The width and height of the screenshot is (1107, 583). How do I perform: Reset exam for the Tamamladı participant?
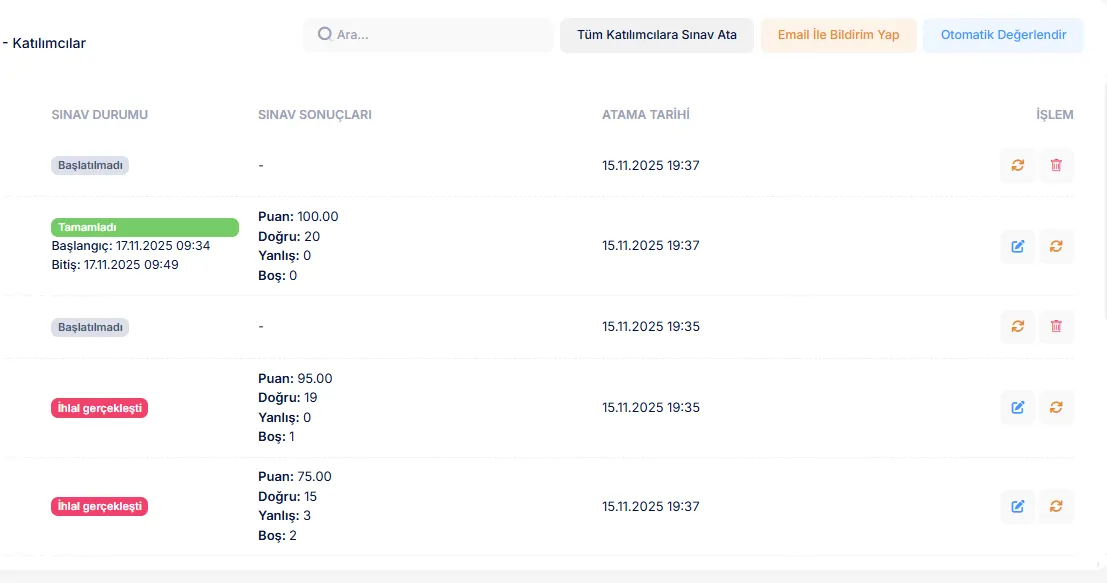point(1056,246)
